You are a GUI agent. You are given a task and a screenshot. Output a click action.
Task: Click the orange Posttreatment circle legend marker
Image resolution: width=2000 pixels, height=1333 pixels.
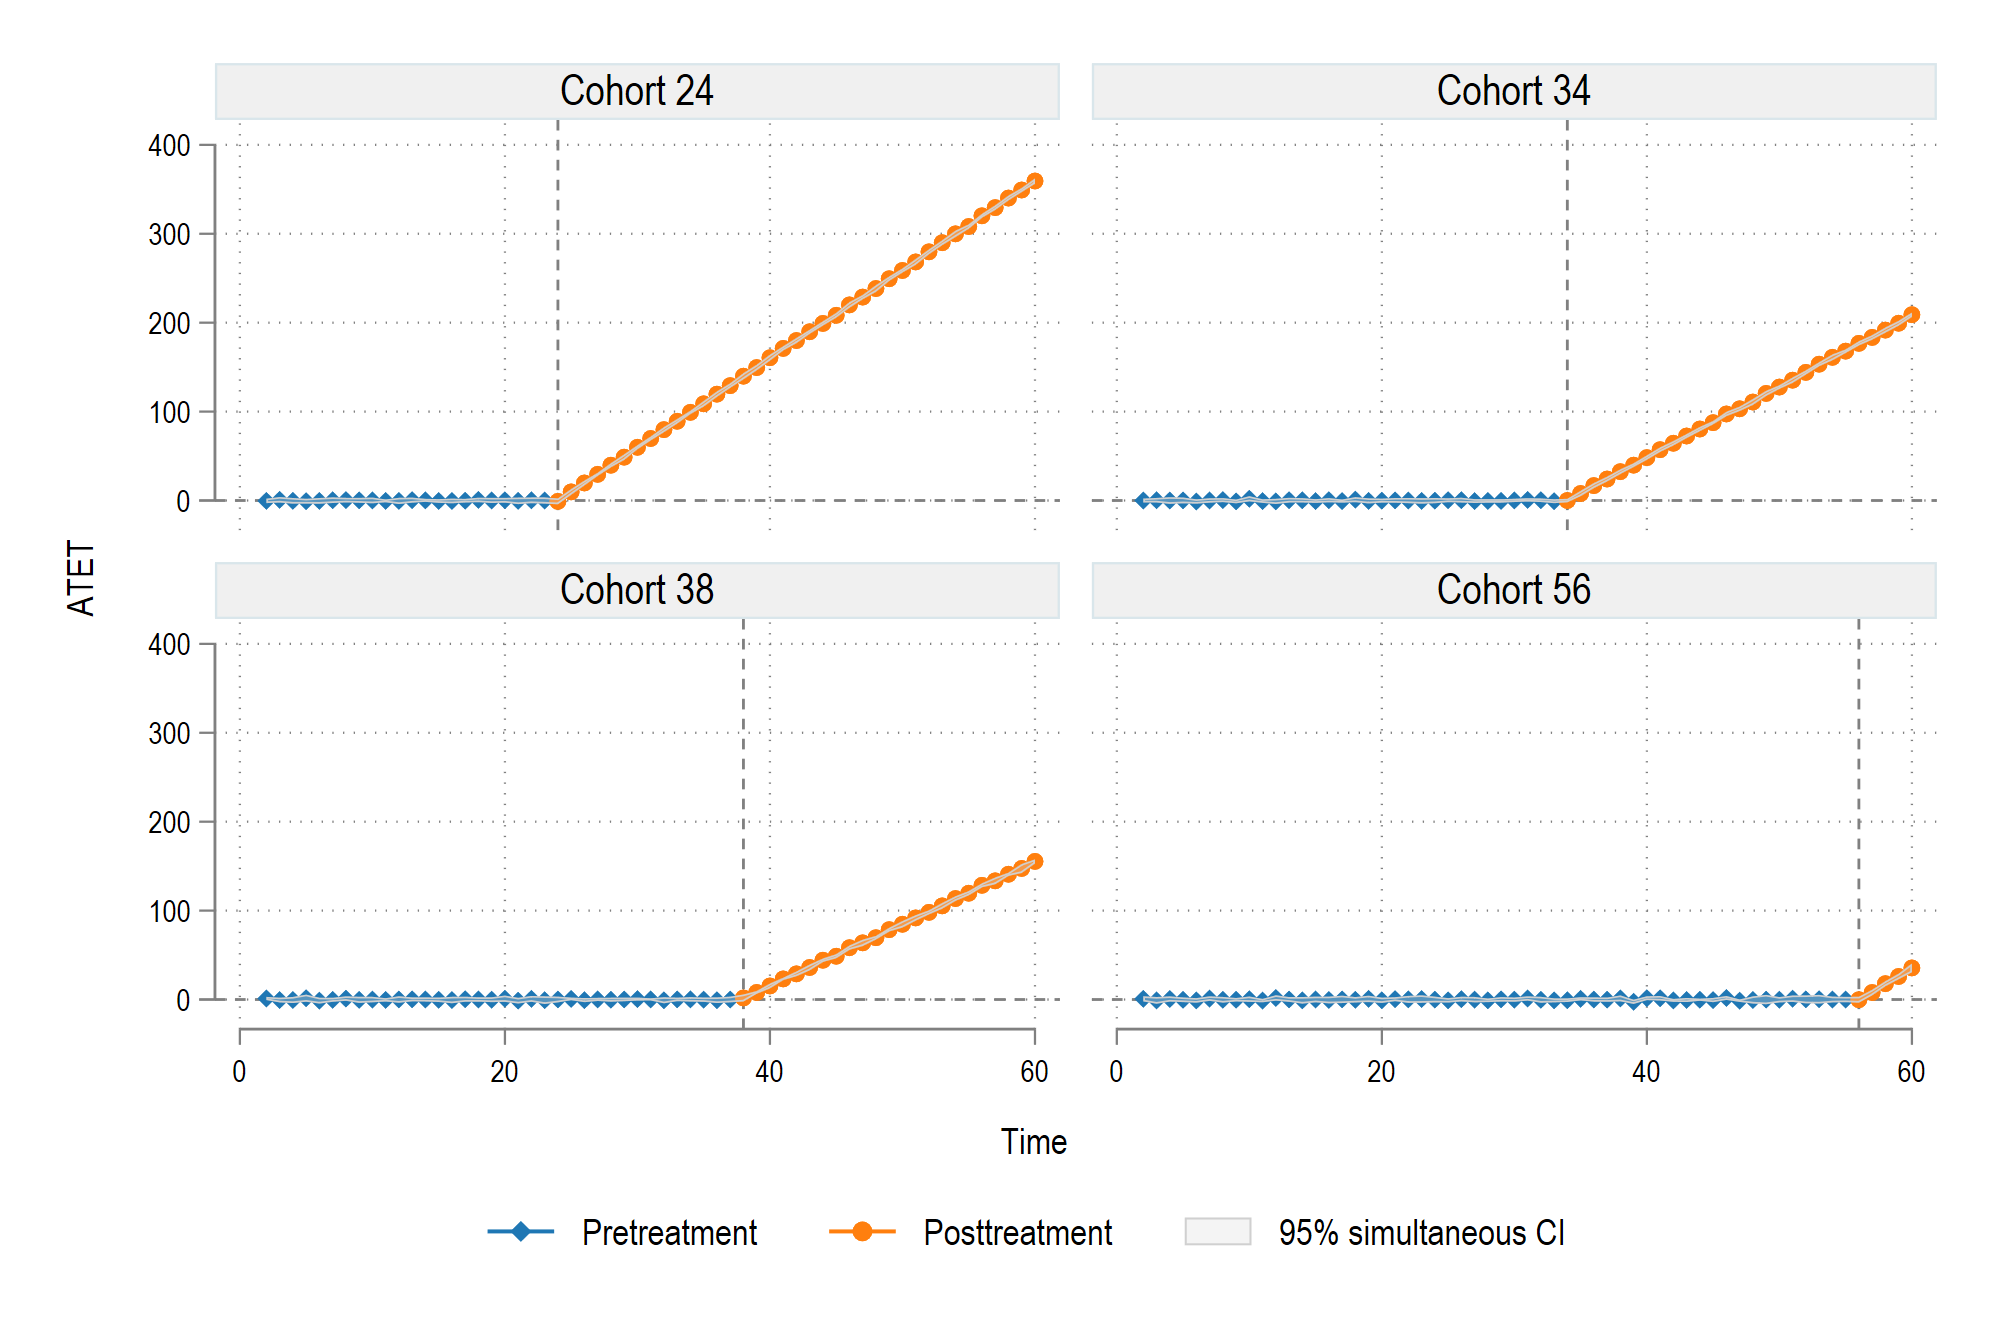point(862,1231)
